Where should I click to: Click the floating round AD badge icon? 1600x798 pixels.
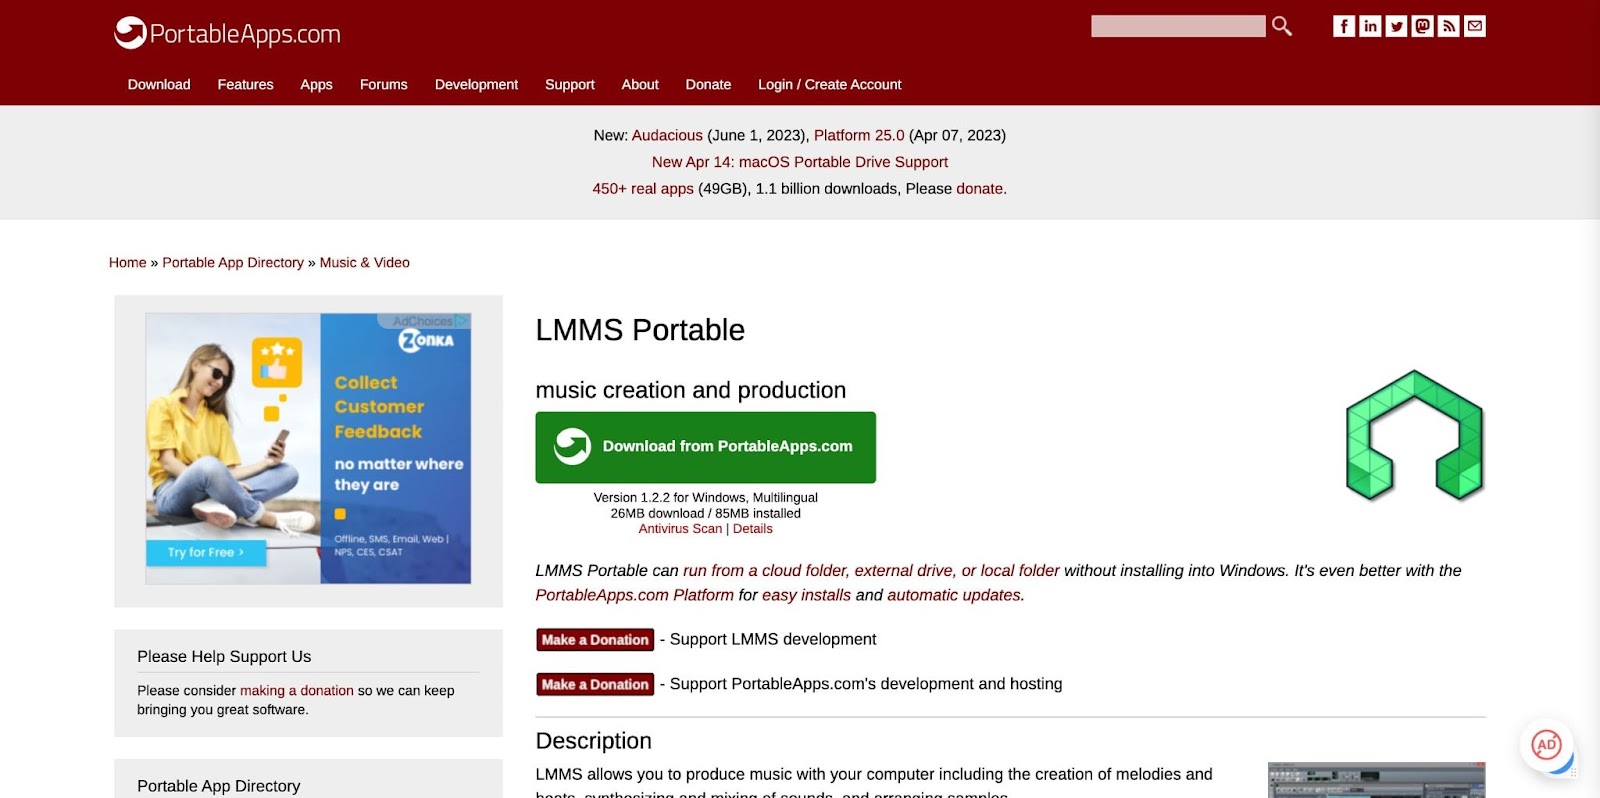pos(1546,744)
